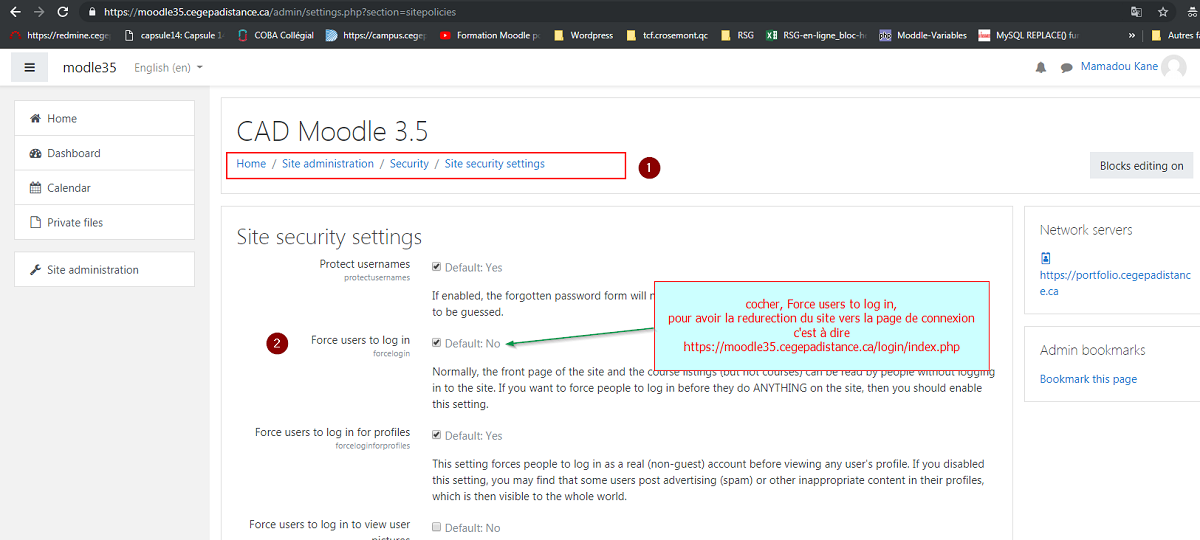This screenshot has height=540, width=1200.
Task: Click the Blocks editing on button
Action: (1141, 166)
